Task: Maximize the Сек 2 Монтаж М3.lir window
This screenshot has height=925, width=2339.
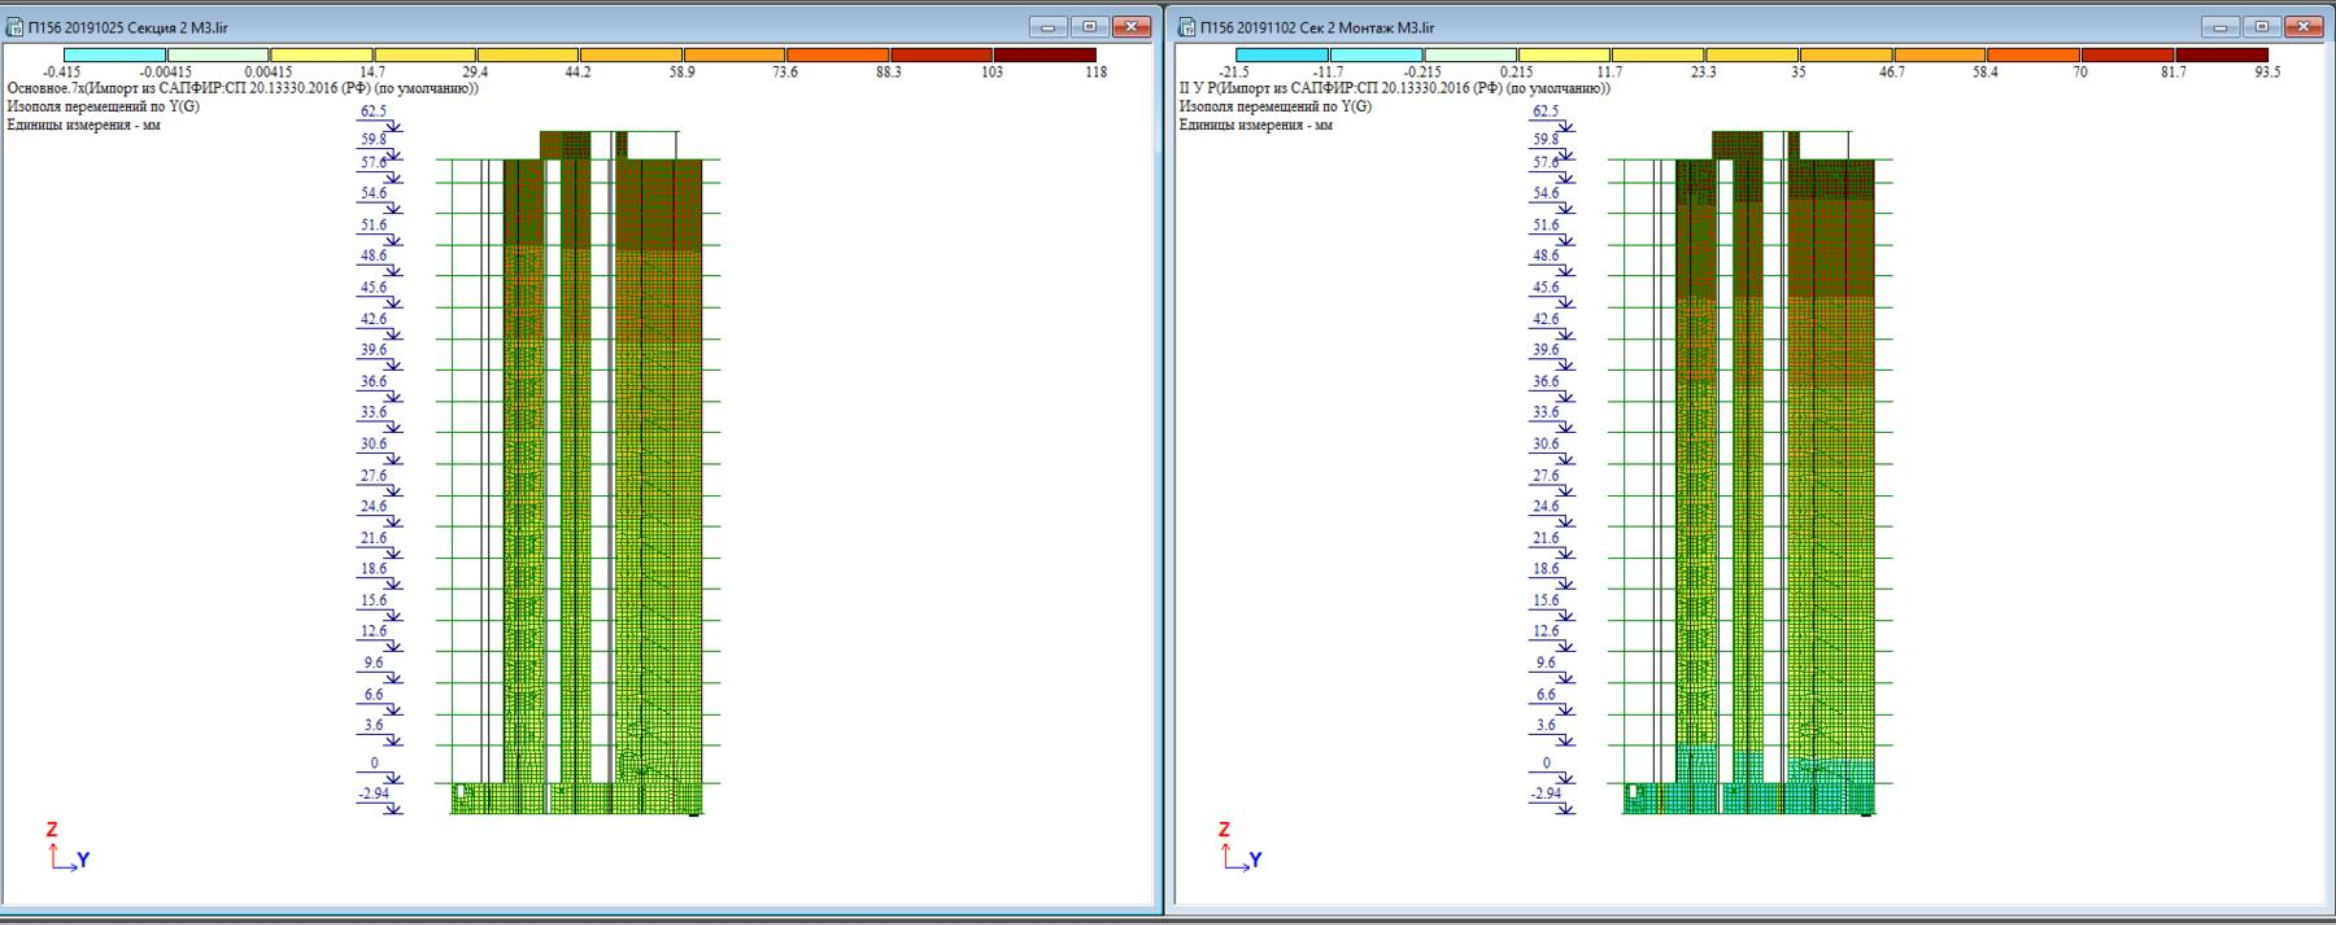Action: coord(2261,27)
